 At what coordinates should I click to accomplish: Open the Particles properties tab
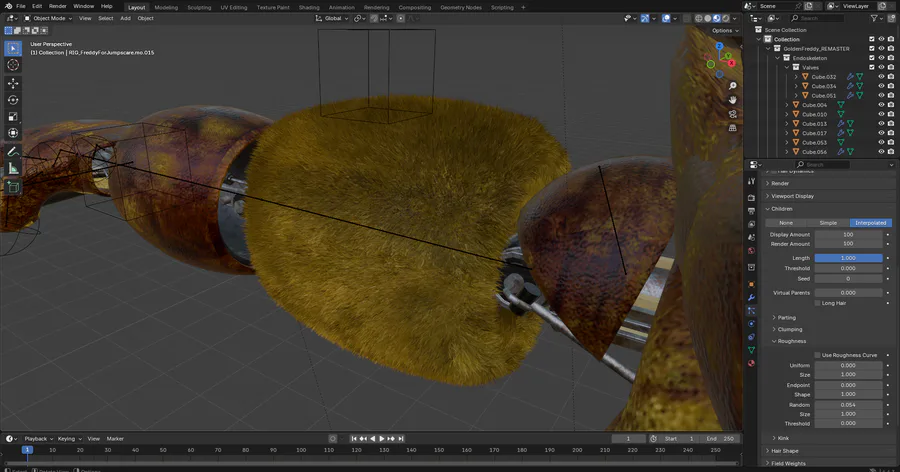click(751, 311)
